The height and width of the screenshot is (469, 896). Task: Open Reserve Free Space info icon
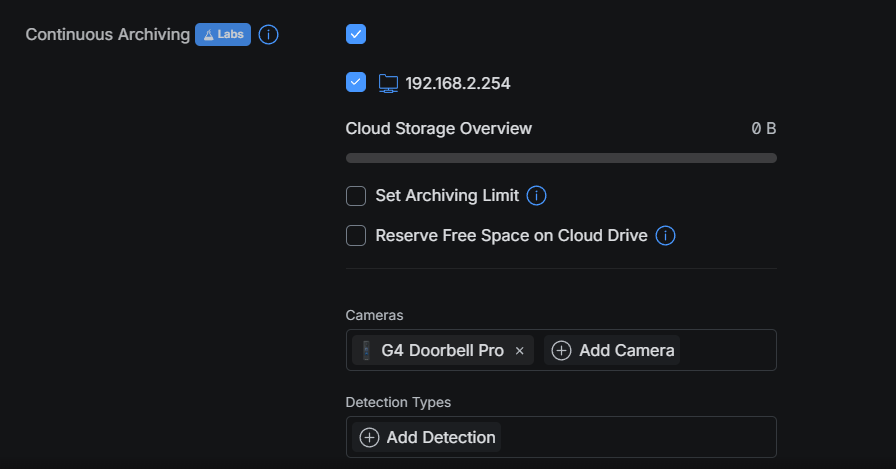[665, 235]
